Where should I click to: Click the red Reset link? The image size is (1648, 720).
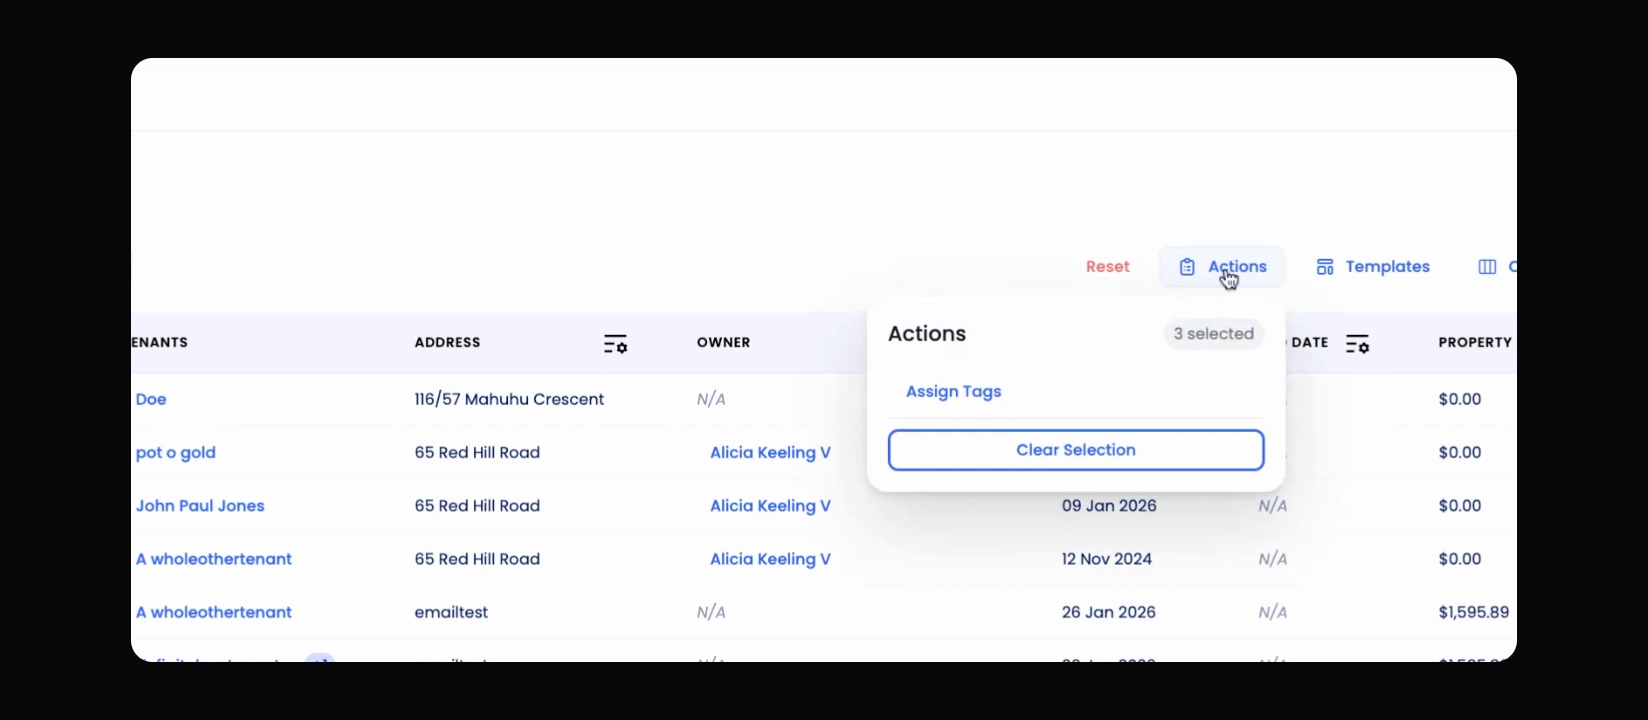coord(1108,267)
